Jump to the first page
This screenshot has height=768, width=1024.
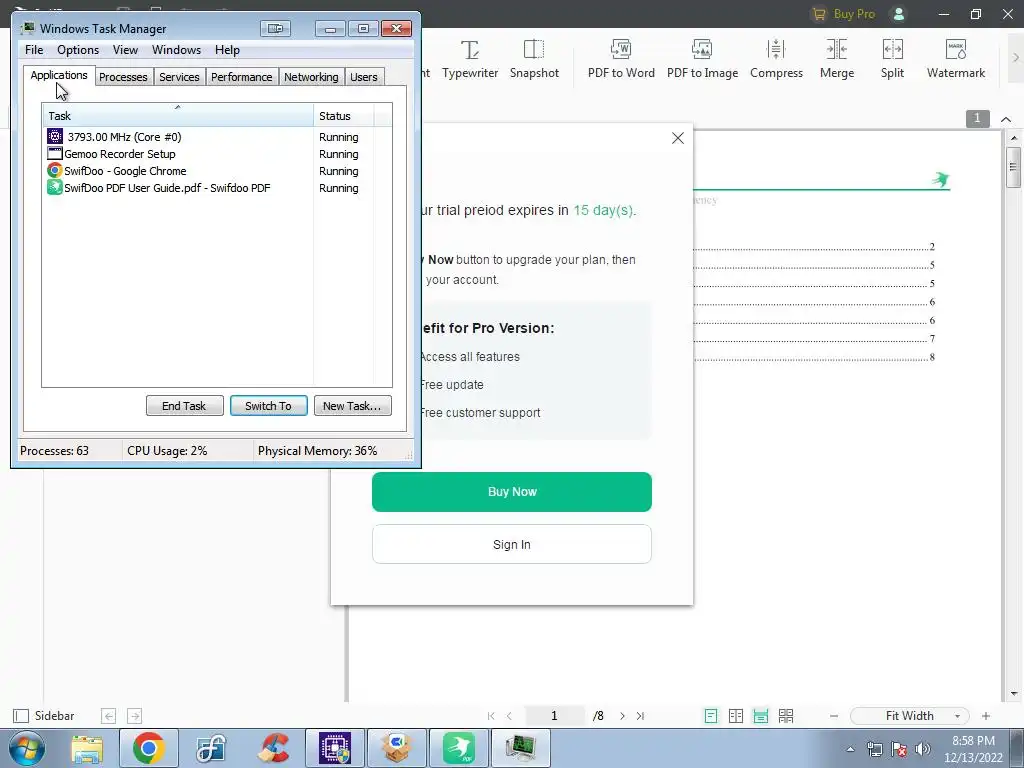[491, 716]
